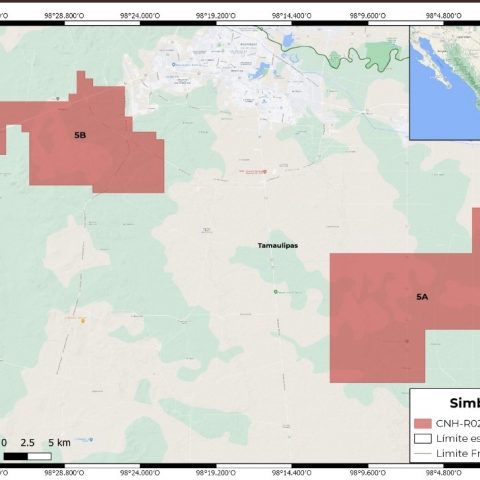Click the 5B block label
The width and height of the screenshot is (480, 480).
[80, 135]
